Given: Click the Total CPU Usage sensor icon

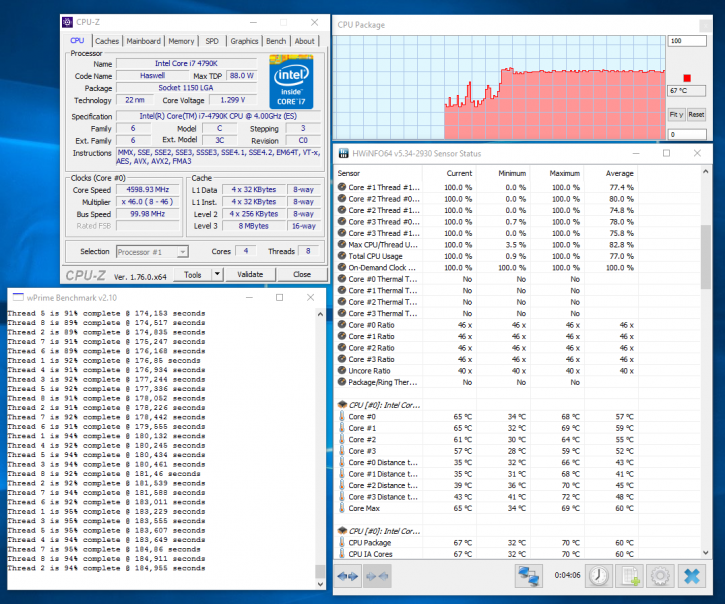Looking at the screenshot, I should point(342,256).
